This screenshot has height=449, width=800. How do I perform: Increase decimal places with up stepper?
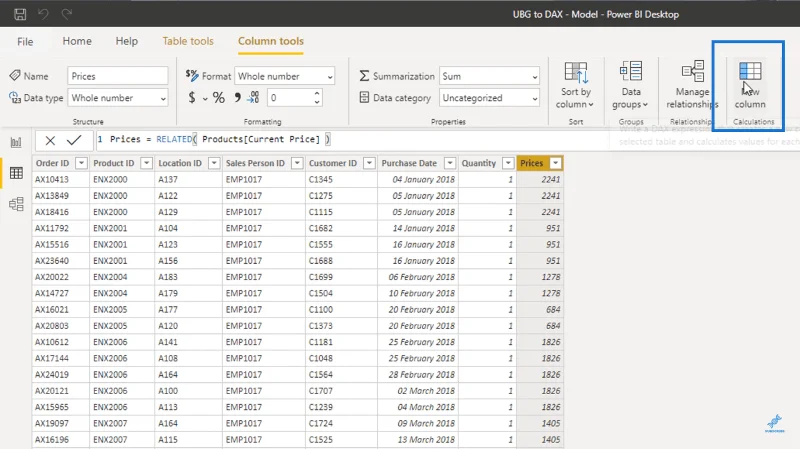coord(317,93)
